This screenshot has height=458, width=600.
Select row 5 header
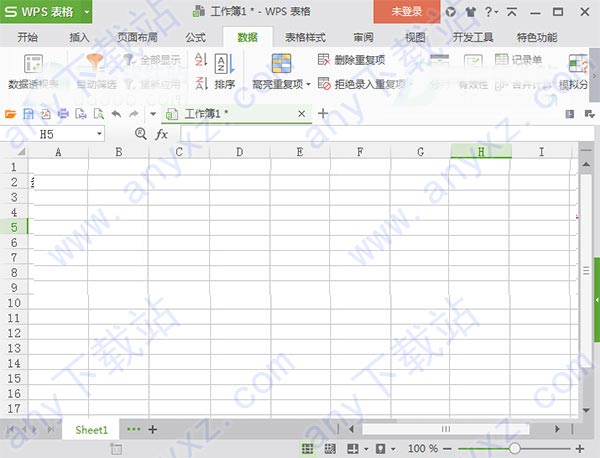coord(14,227)
